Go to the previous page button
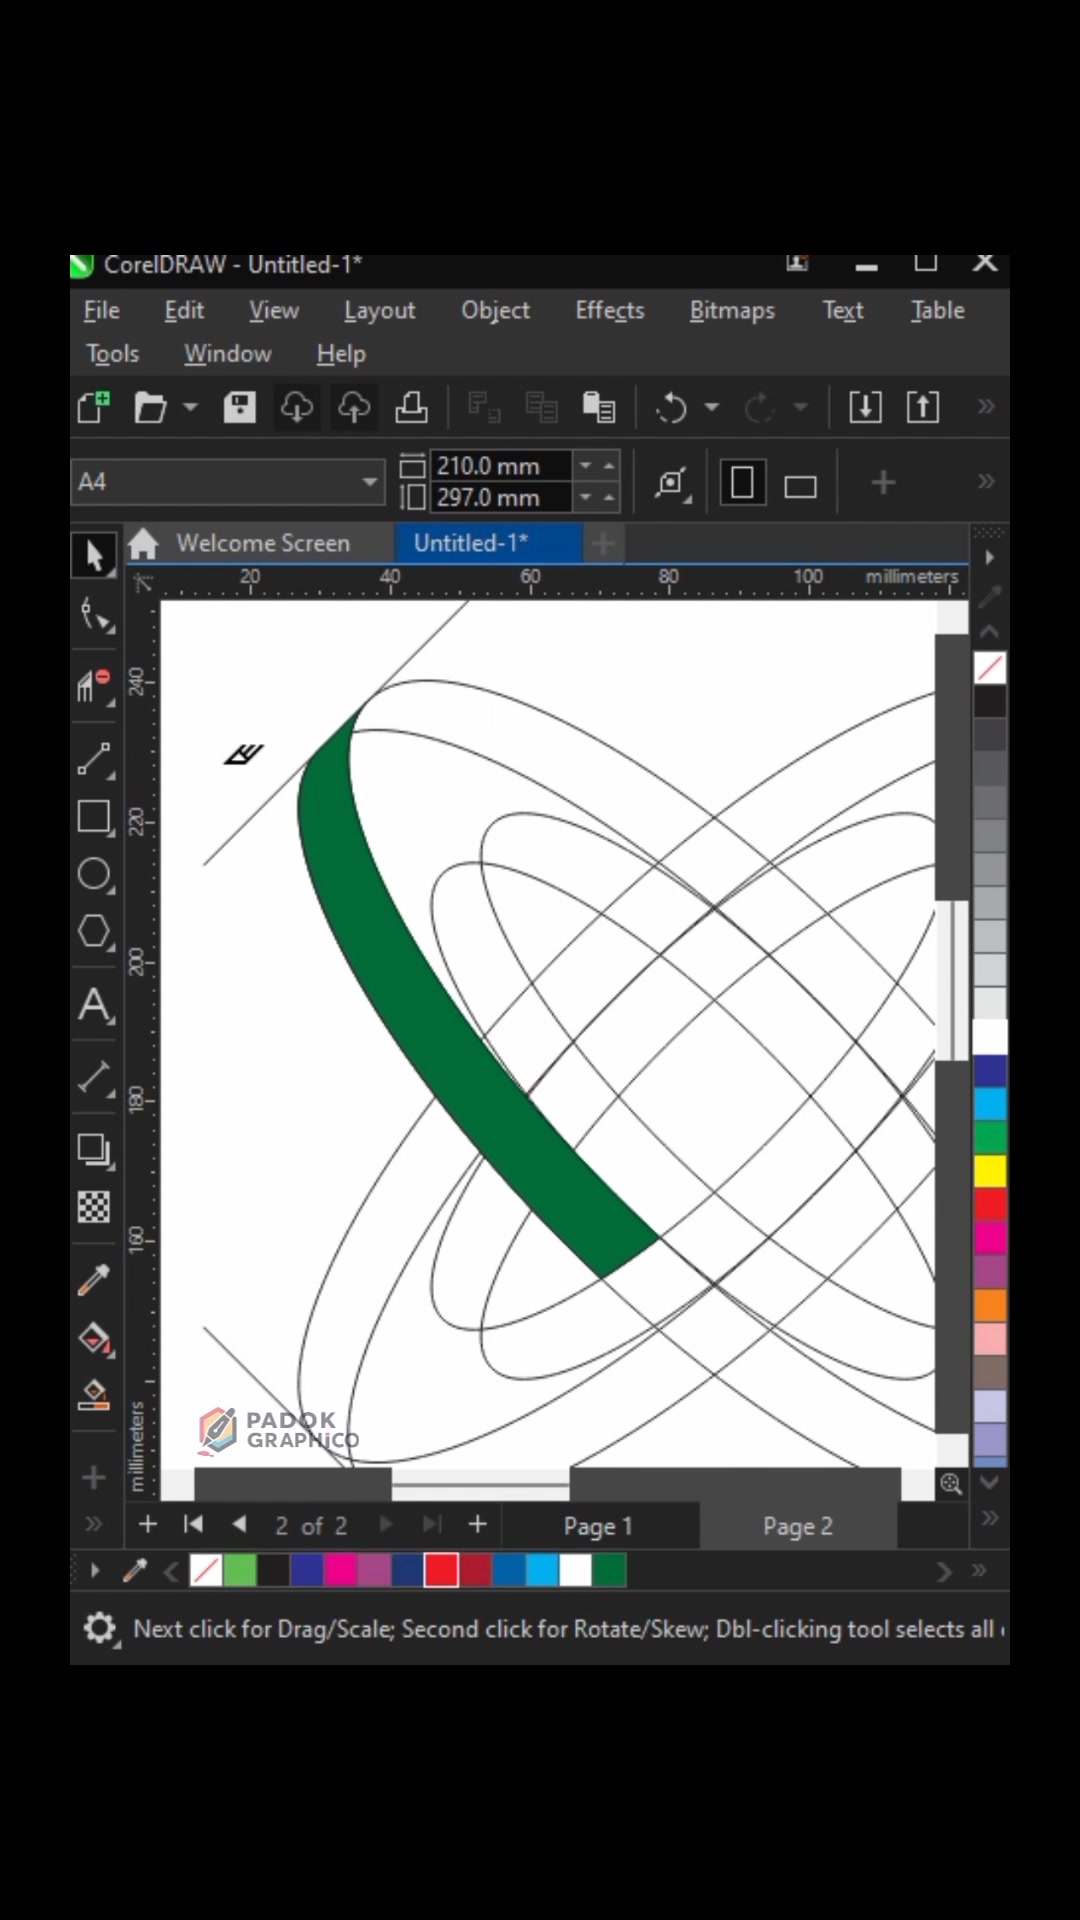This screenshot has width=1080, height=1920. (x=239, y=1524)
